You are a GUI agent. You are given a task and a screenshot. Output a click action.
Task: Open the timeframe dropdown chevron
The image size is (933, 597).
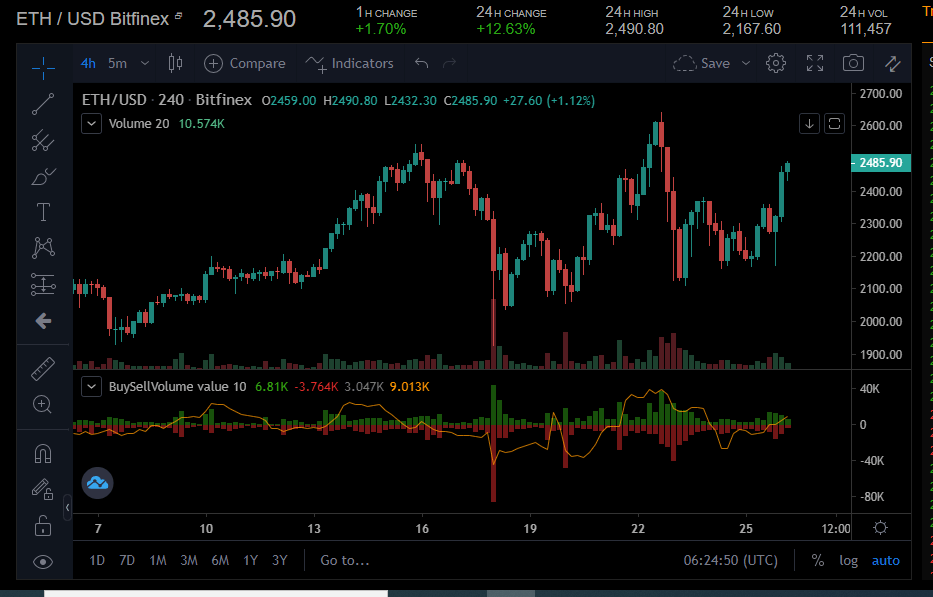click(x=145, y=63)
